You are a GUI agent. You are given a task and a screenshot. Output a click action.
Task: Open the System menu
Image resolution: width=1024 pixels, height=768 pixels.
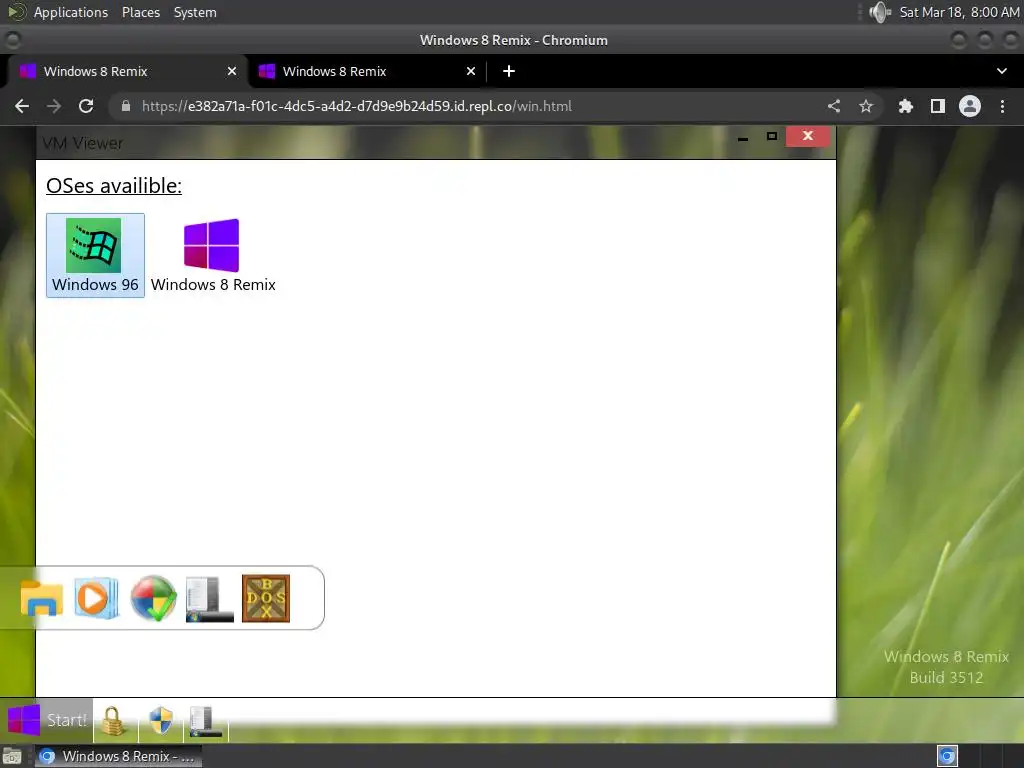pos(195,12)
